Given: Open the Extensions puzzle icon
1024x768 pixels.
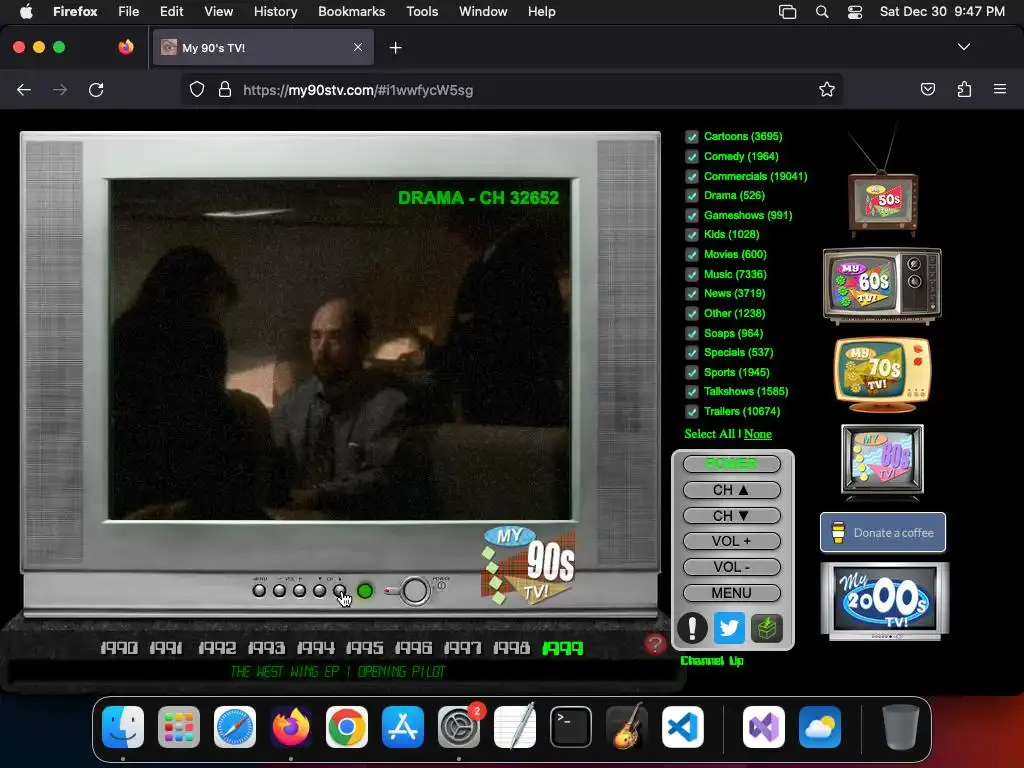Looking at the screenshot, I should click(964, 89).
